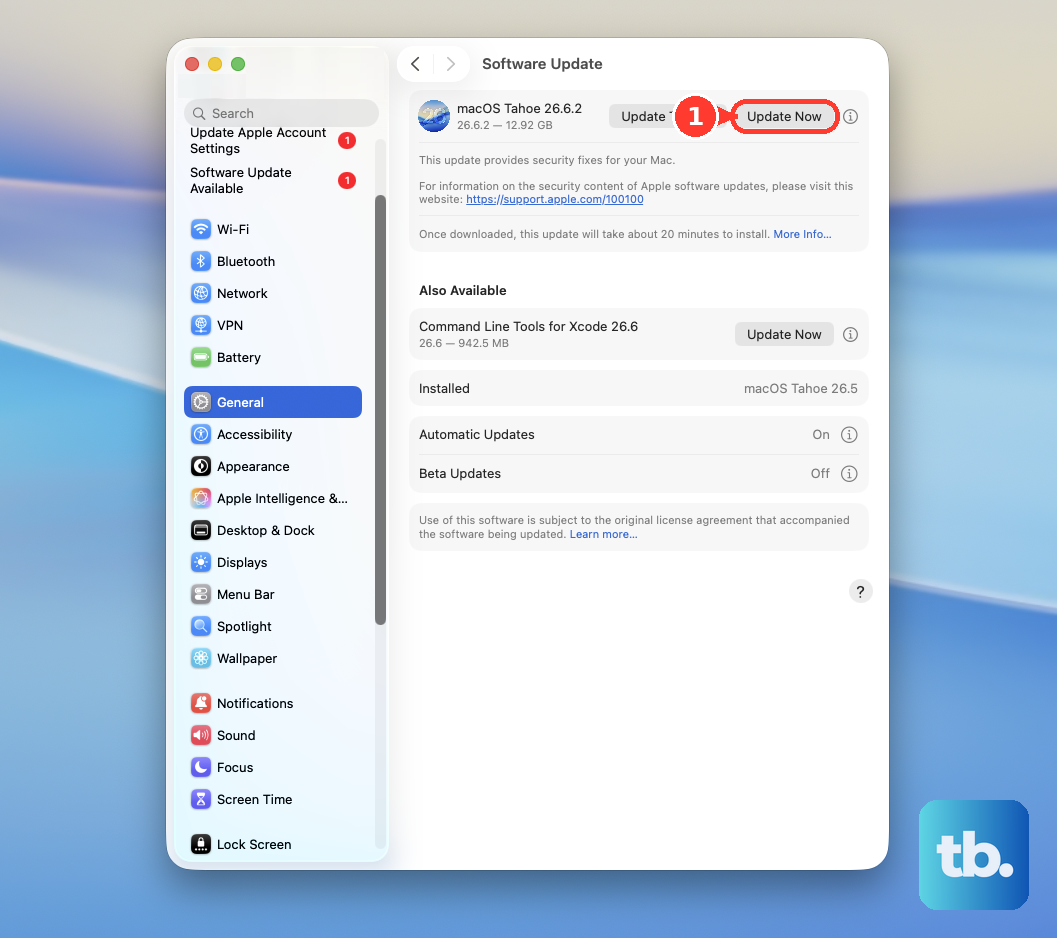Select Battery in the sidebar
This screenshot has width=1057, height=938.
click(x=272, y=357)
